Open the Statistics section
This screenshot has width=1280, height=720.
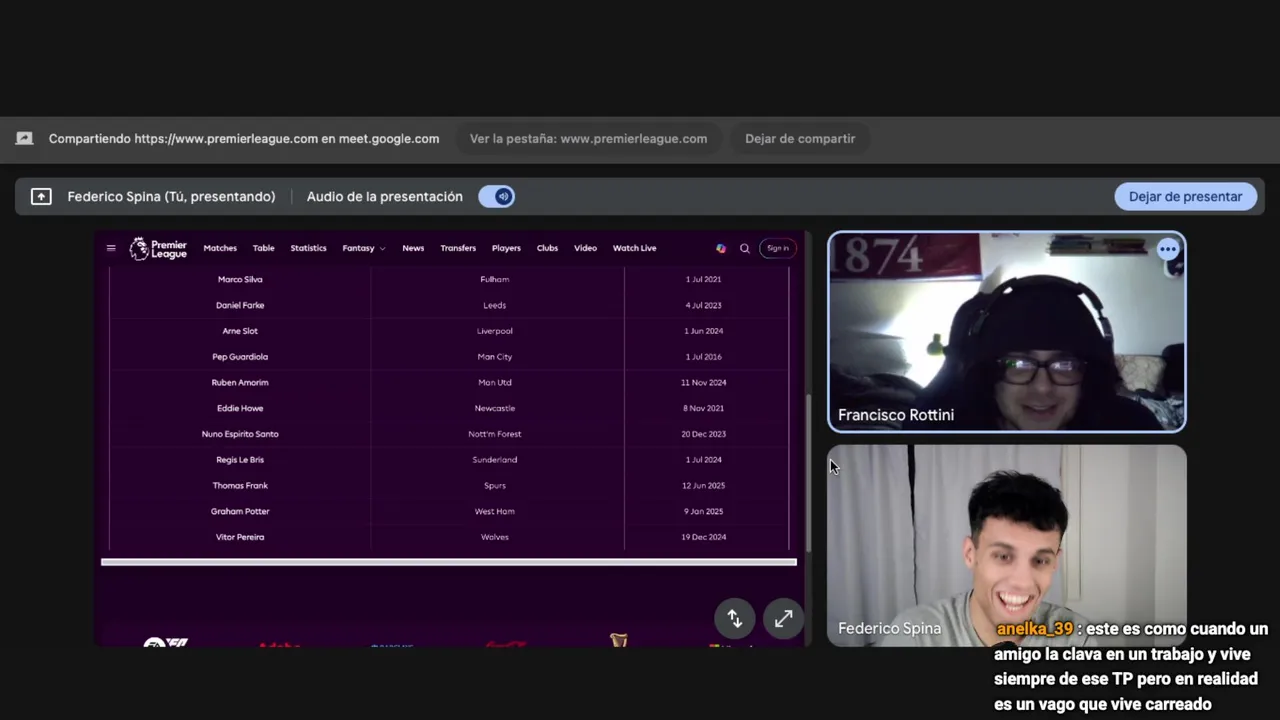308,248
